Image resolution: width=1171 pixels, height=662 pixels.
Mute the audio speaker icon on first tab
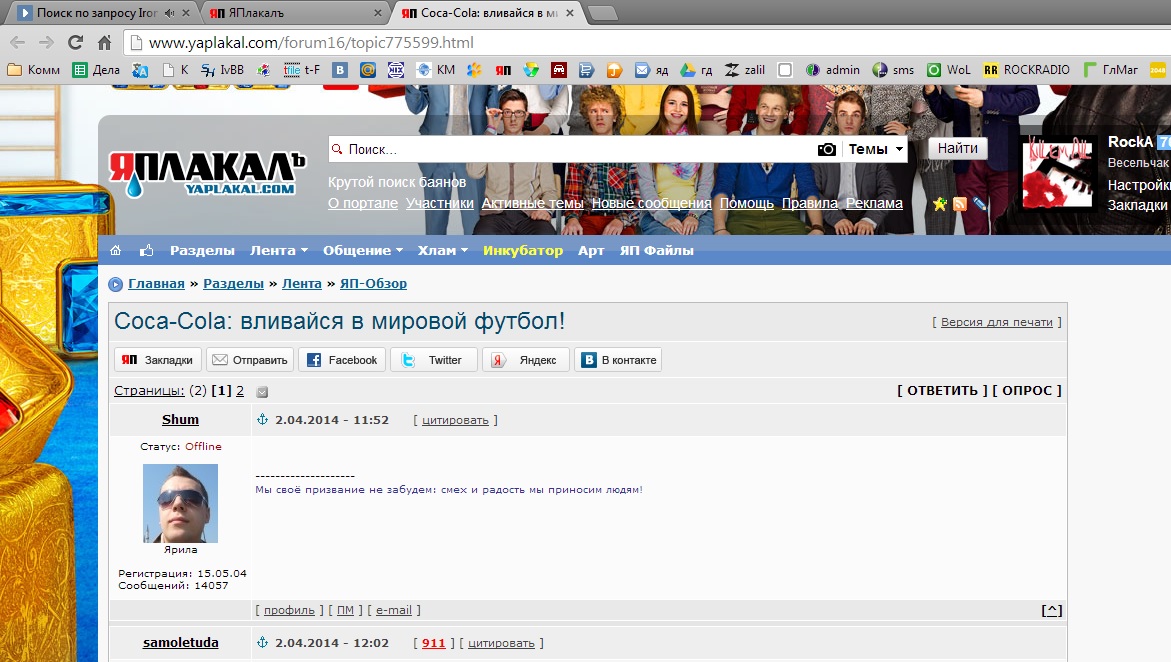[x=169, y=13]
